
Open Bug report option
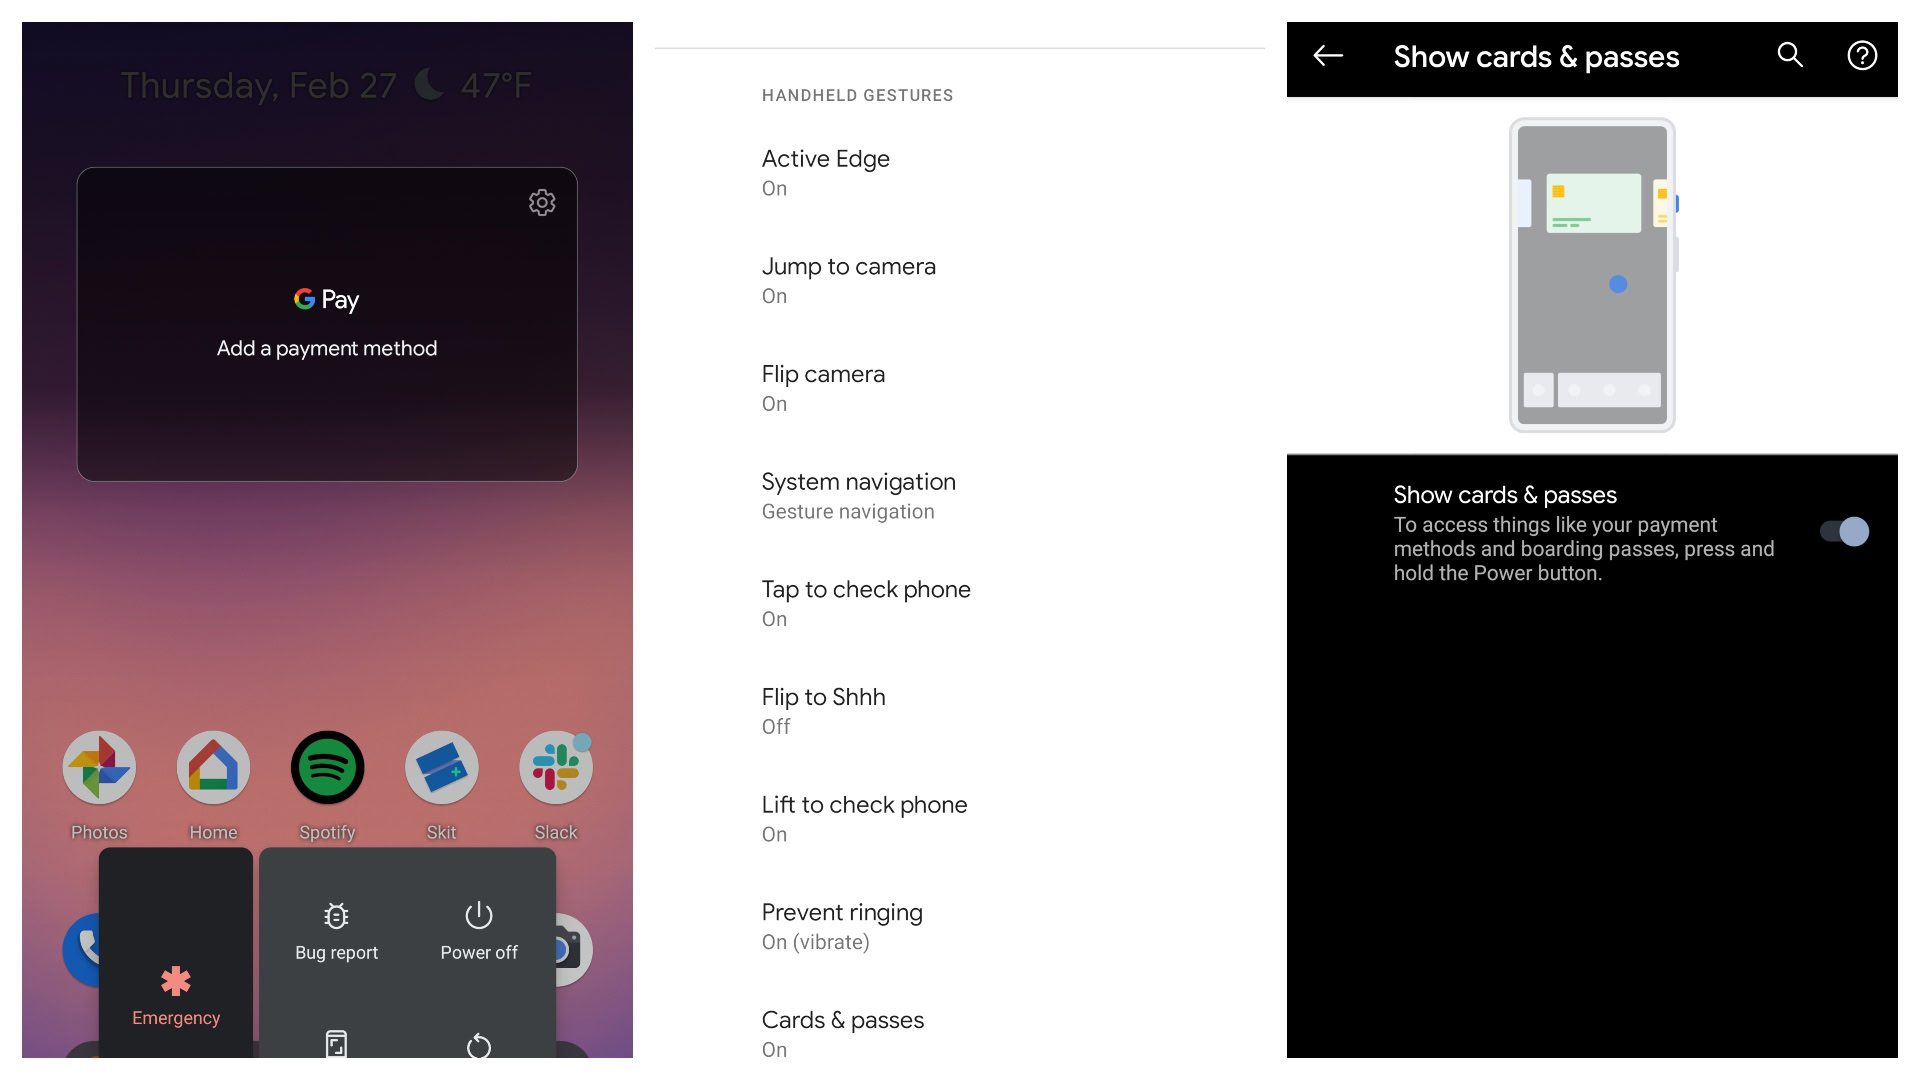(334, 927)
